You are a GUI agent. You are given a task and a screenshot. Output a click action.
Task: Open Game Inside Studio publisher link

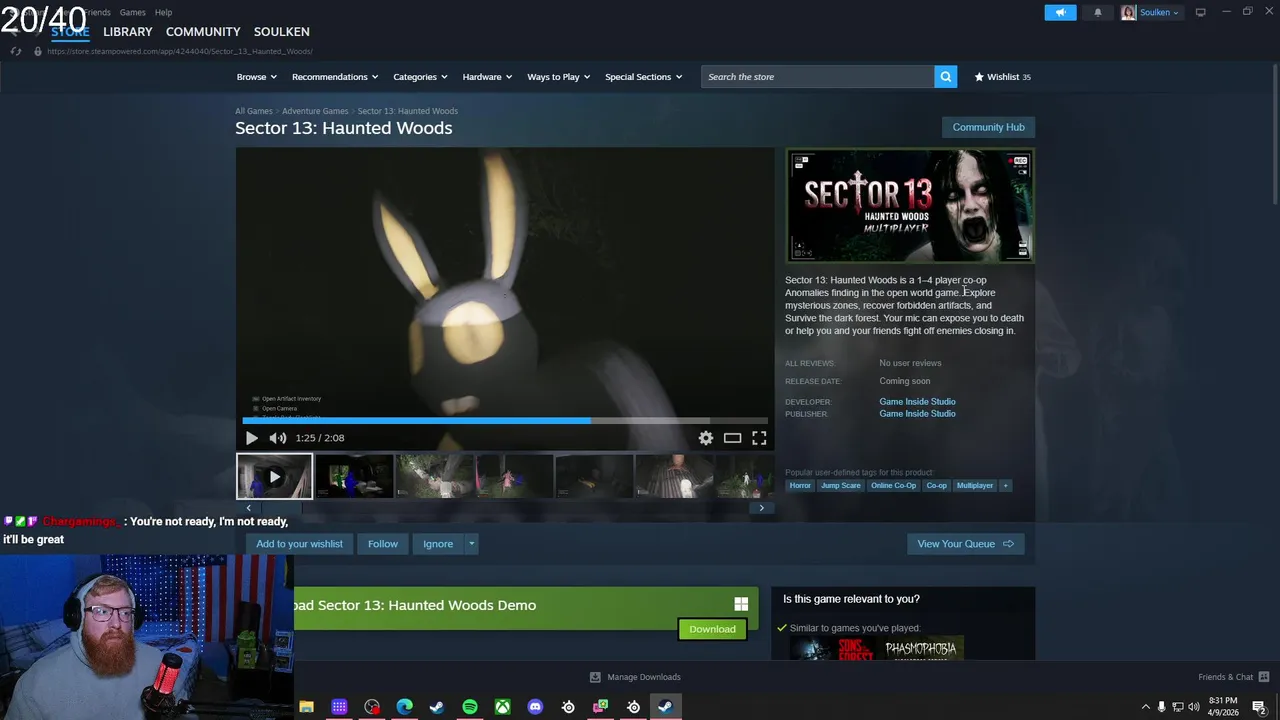tap(917, 414)
